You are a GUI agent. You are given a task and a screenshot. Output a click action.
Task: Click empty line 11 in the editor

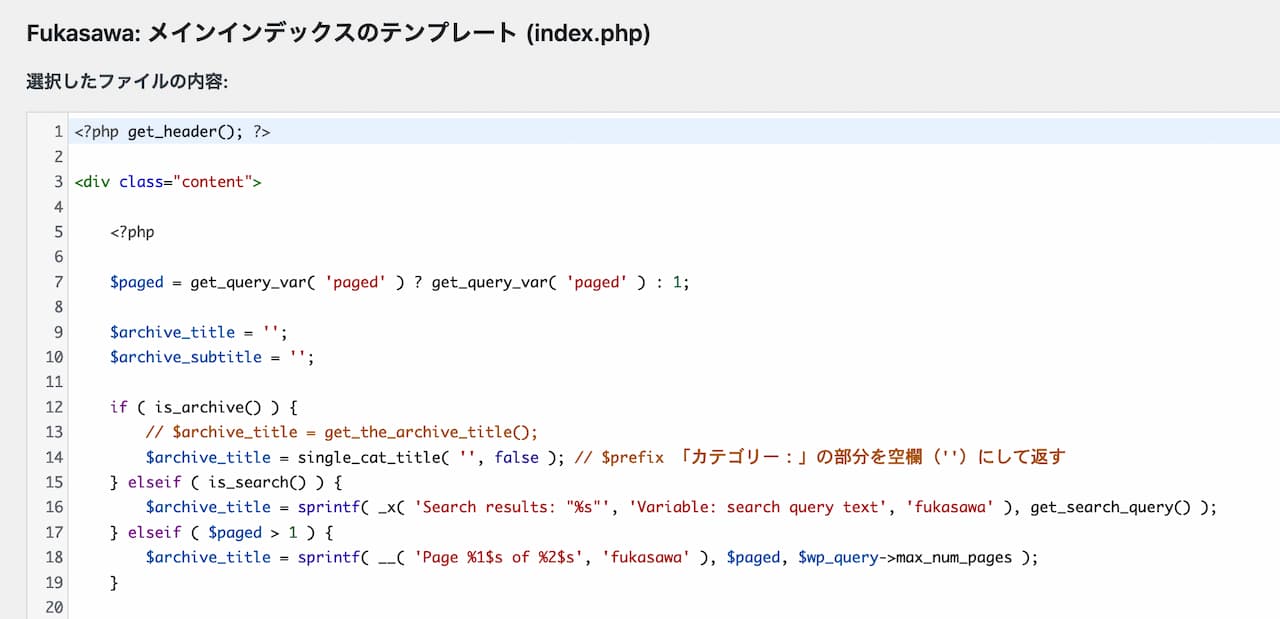(676, 381)
